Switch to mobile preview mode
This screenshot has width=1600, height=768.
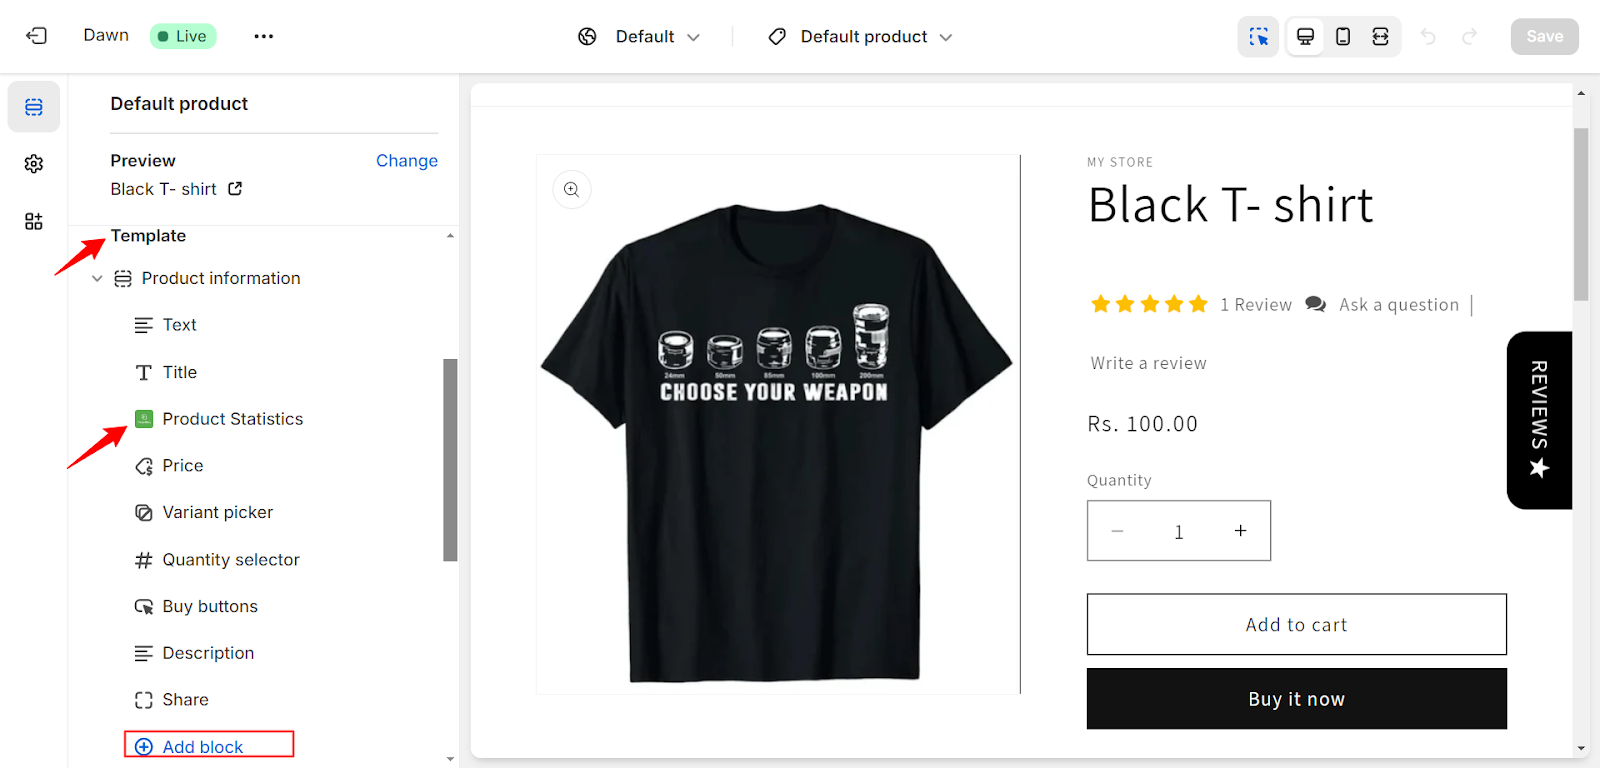pos(1343,37)
